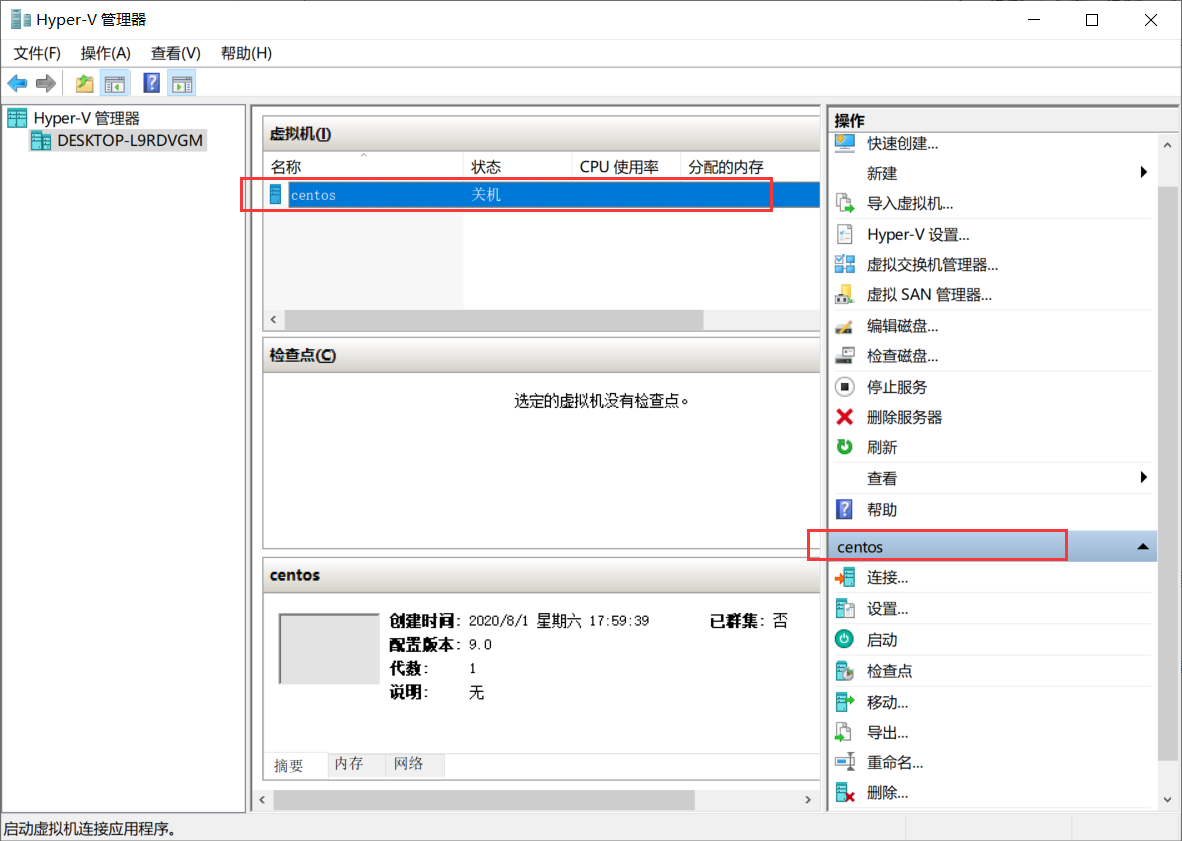Click the Forward arrow toolbar icon
This screenshot has width=1182, height=841.
pyautogui.click(x=46, y=83)
